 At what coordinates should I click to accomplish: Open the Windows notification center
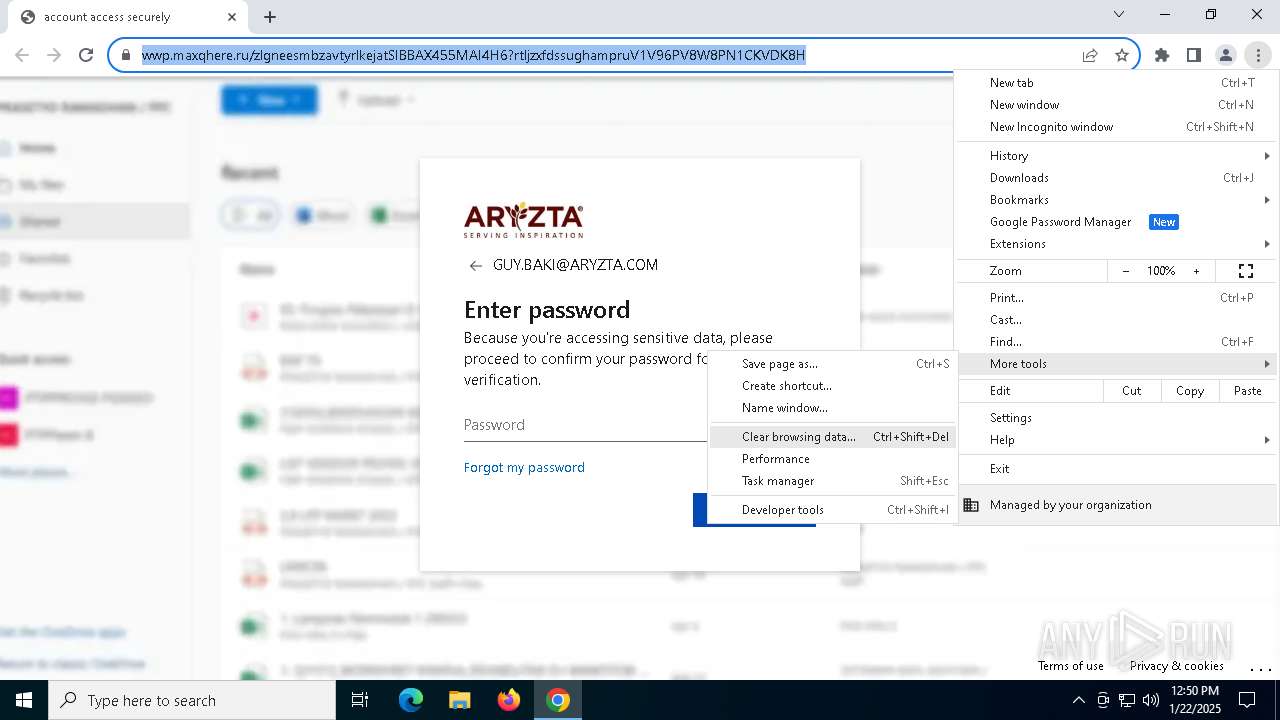click(1247, 700)
